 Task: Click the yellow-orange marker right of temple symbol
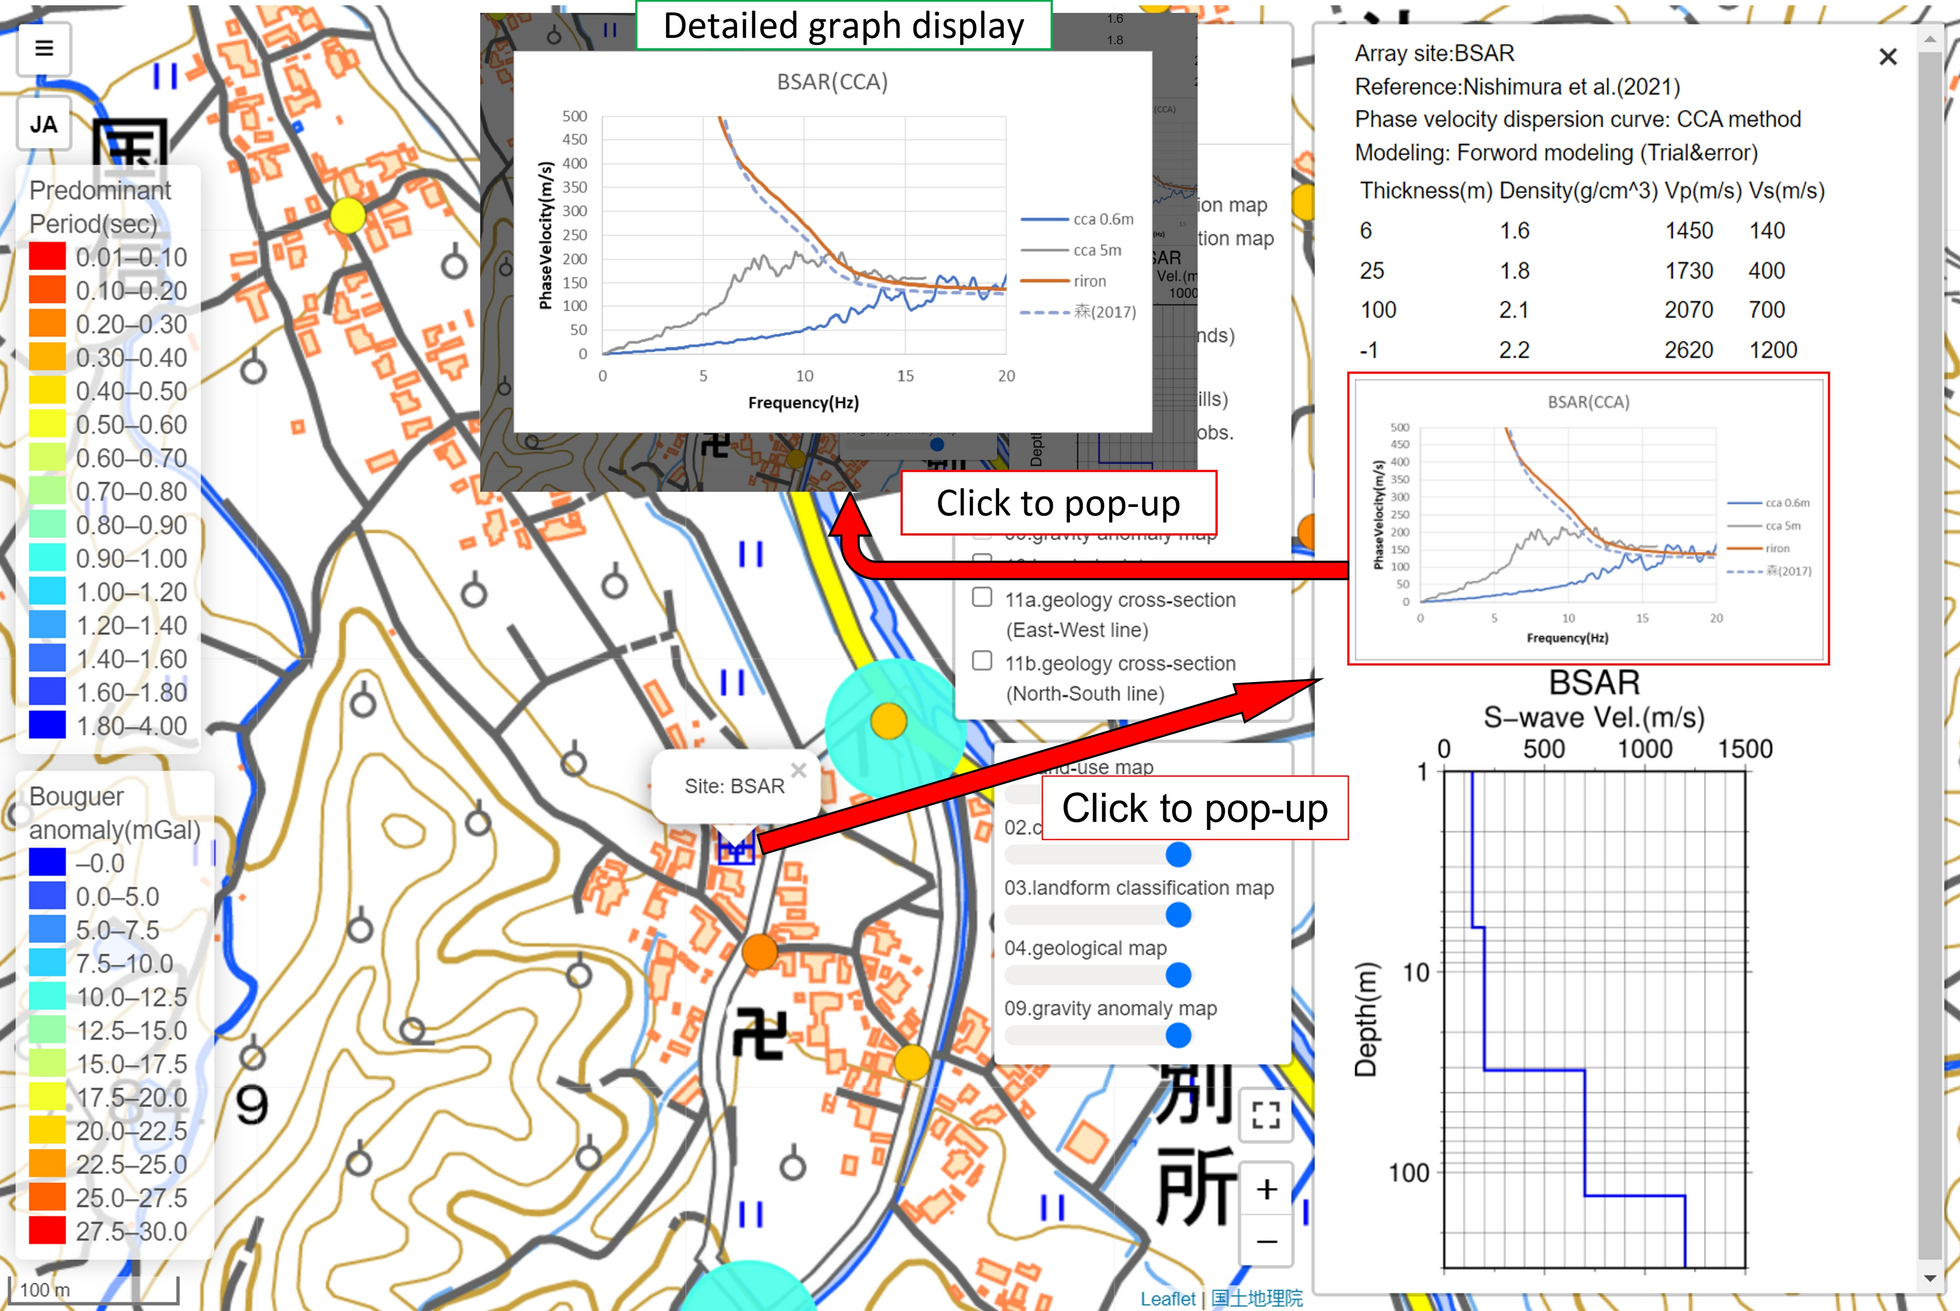(x=911, y=1062)
